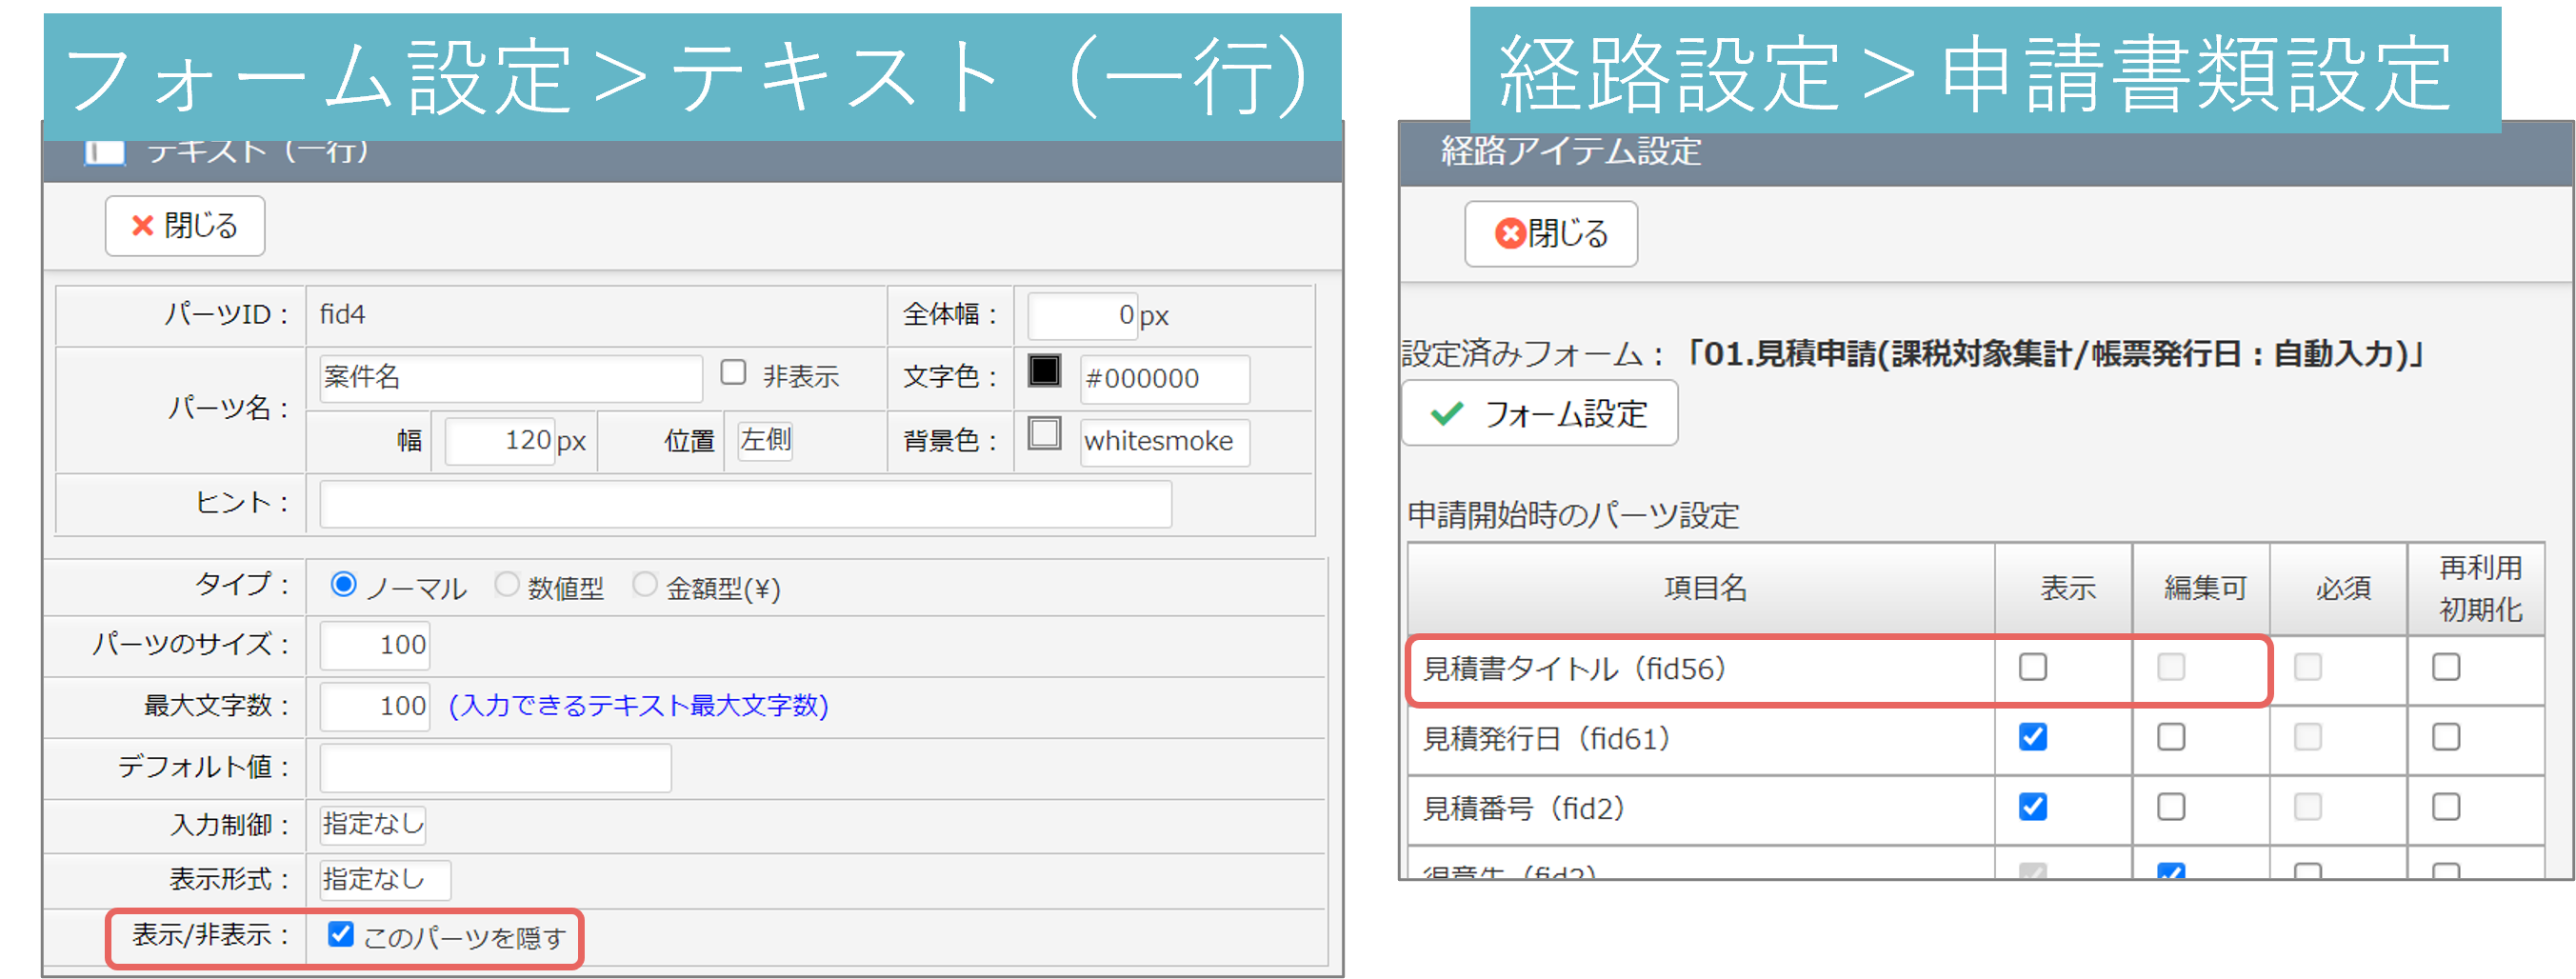Image resolution: width=2576 pixels, height=979 pixels.
Task: Check 編集可 for 見積番号 (fid2)
Action: pos(2171,807)
